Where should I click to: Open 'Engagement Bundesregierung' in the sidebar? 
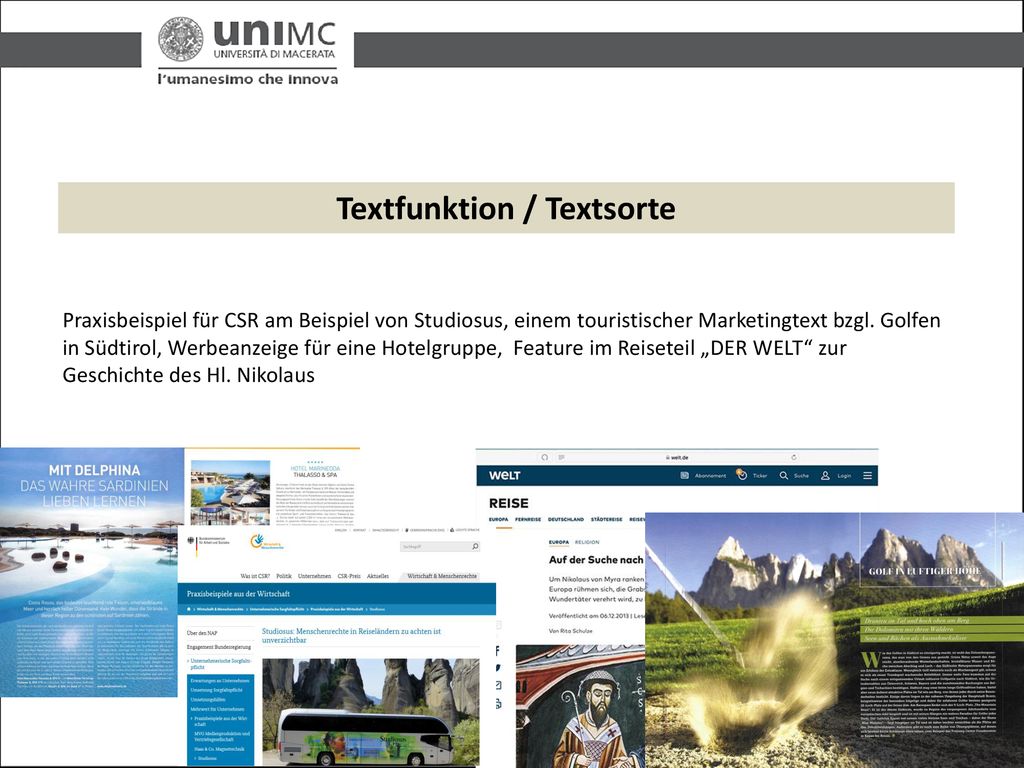pyautogui.click(x=218, y=647)
